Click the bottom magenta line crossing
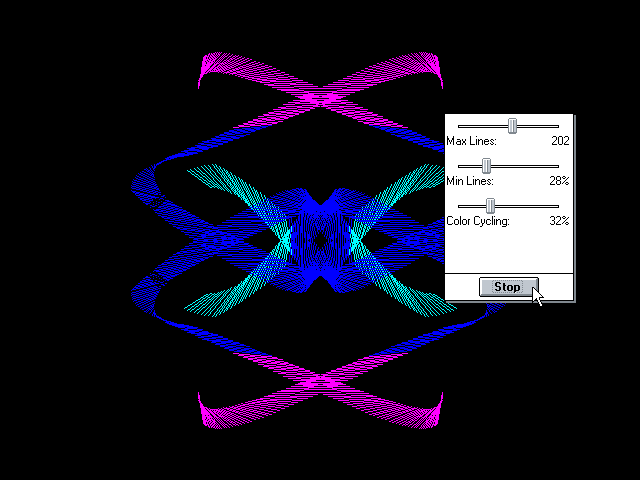 321,382
